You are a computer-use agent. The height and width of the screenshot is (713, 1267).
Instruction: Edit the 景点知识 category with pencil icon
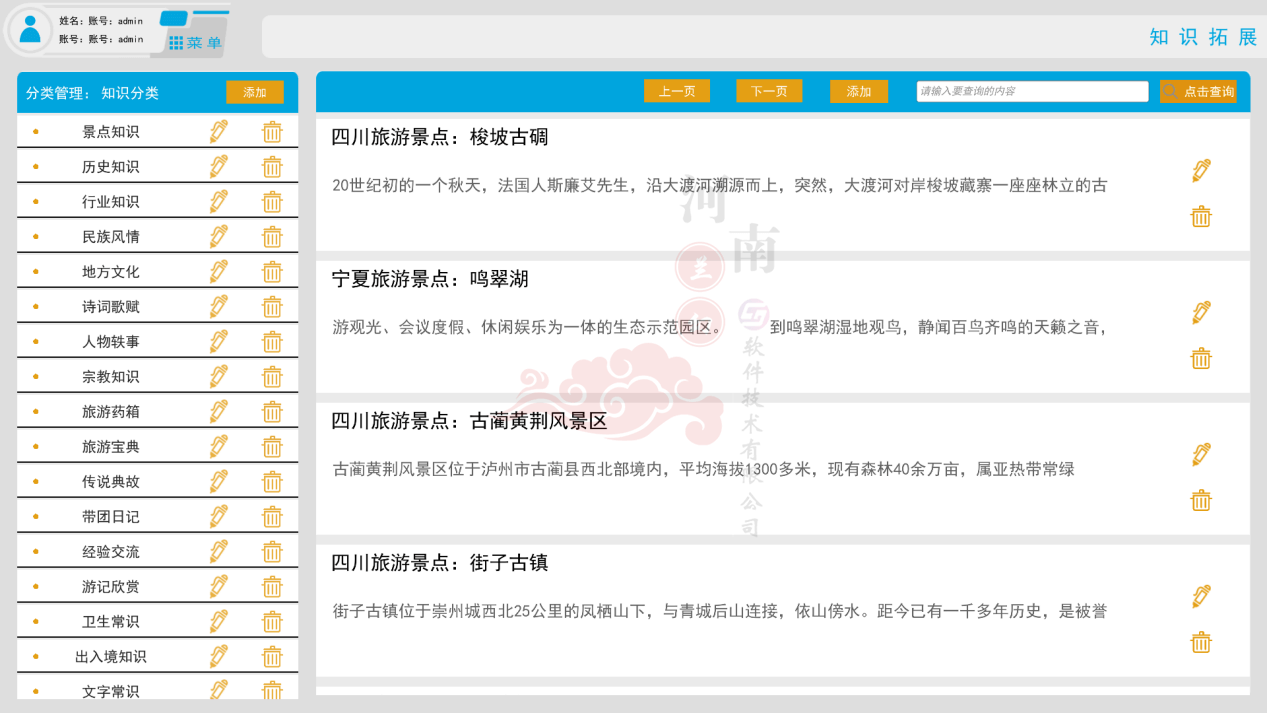pos(218,131)
